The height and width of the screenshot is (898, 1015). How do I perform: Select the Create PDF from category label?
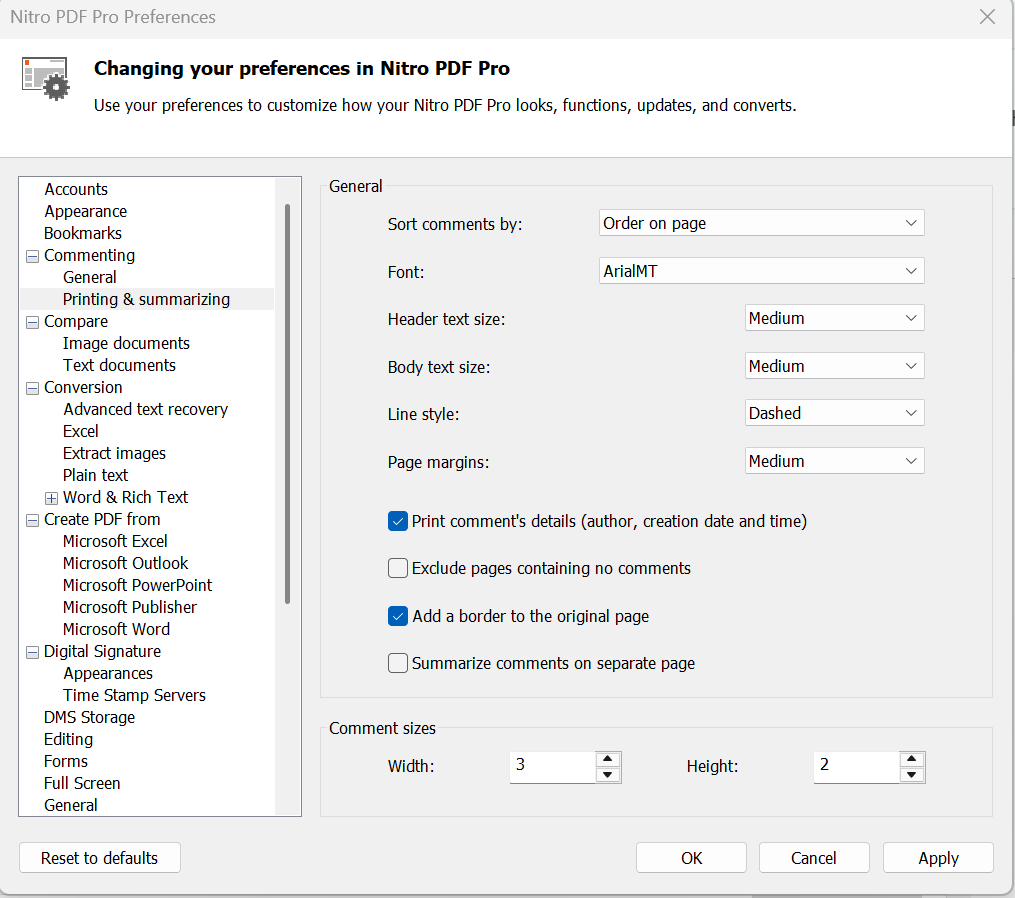tap(102, 519)
